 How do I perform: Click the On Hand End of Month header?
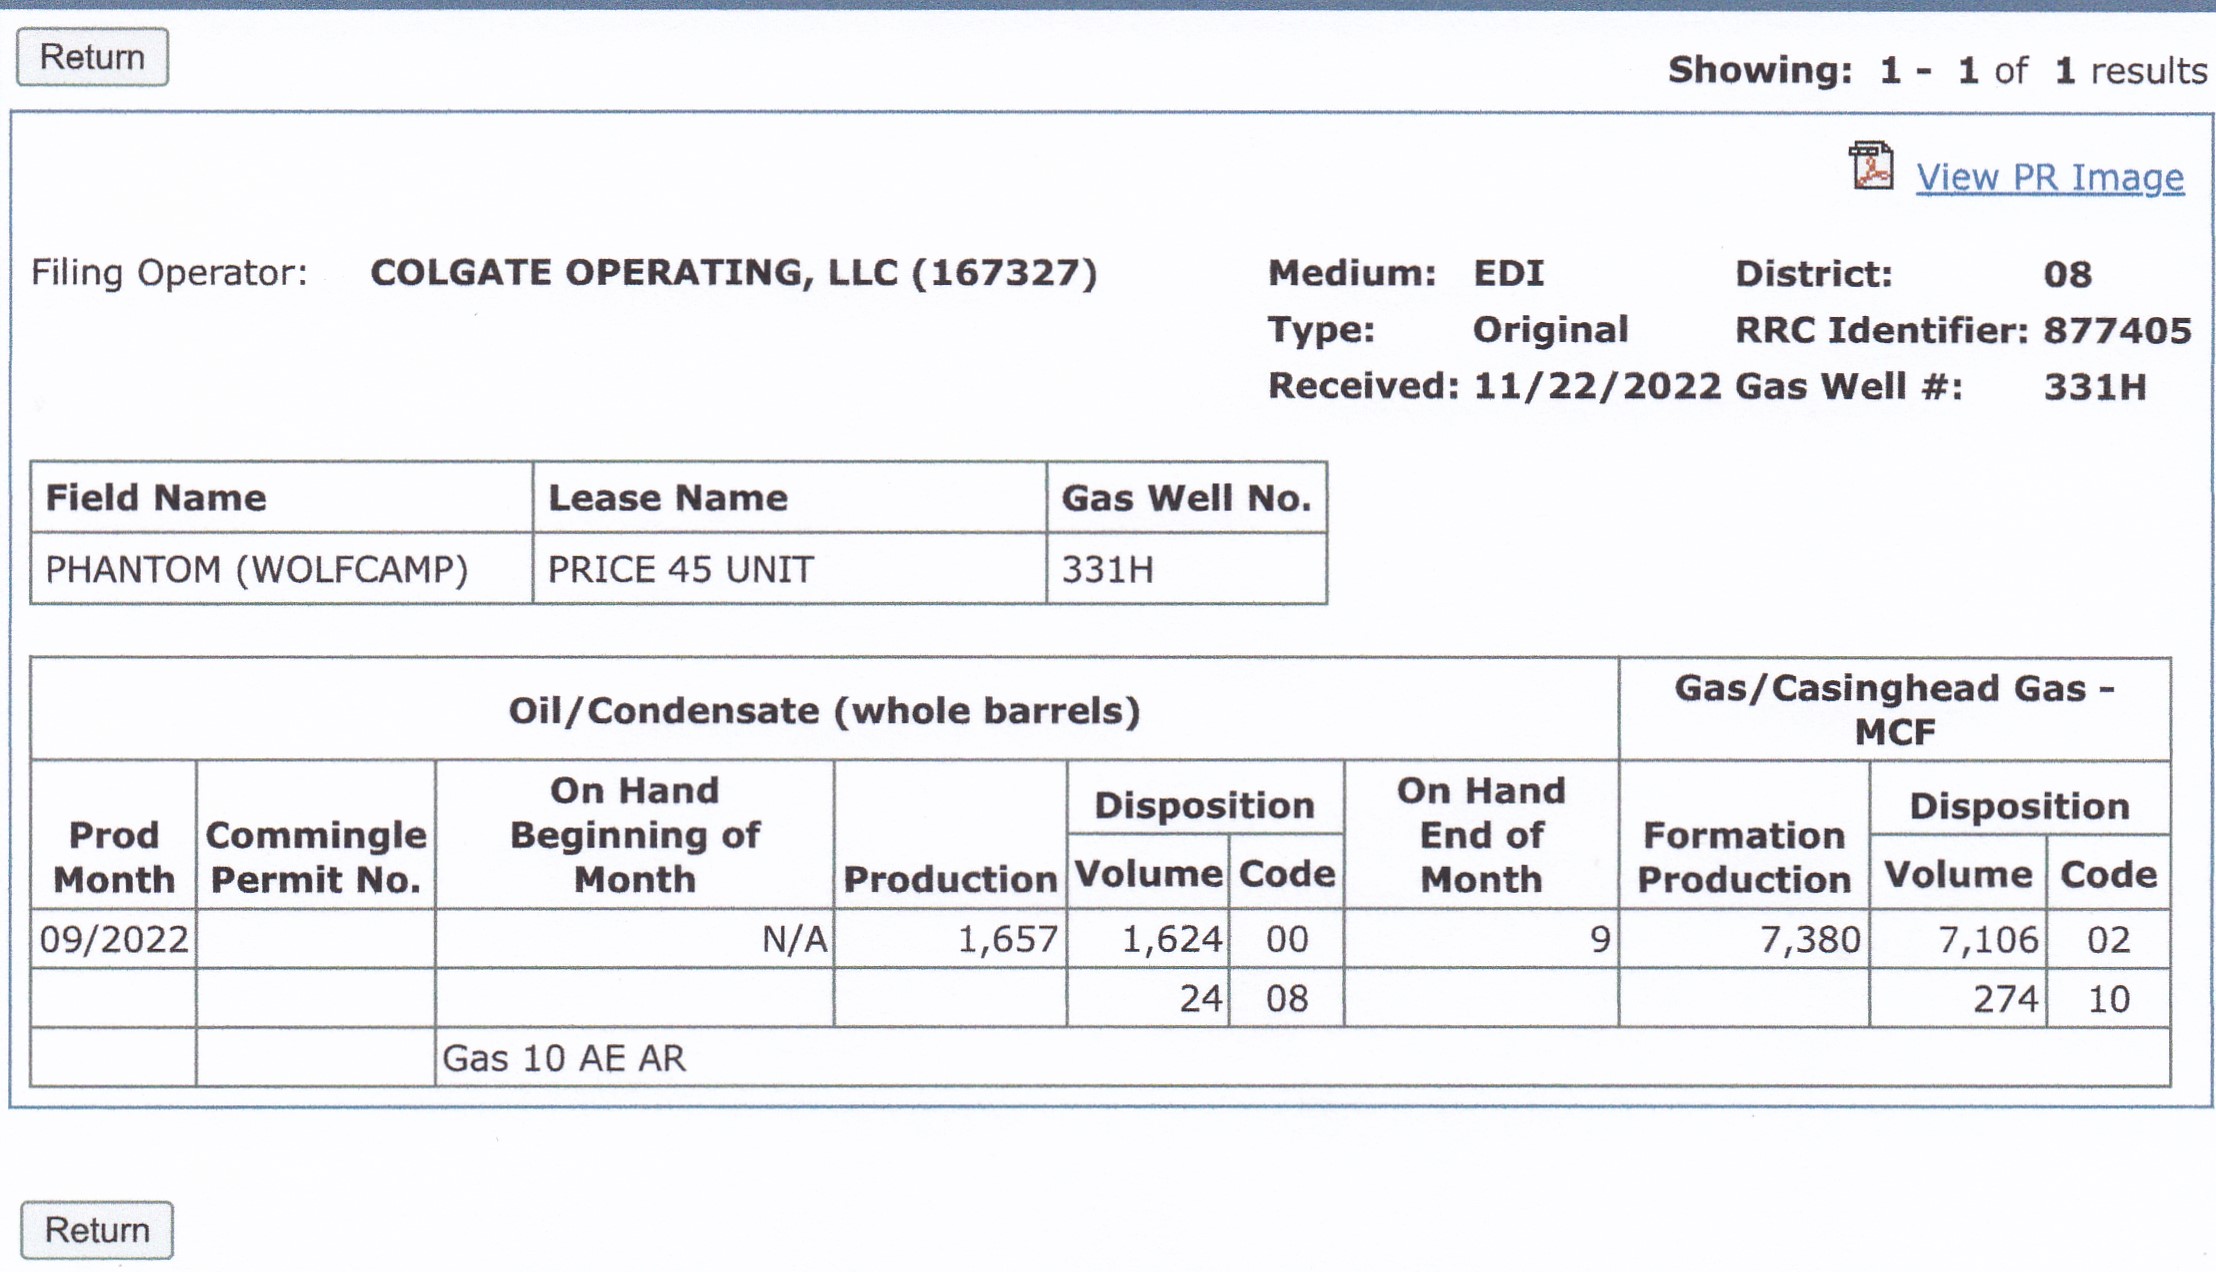1481,835
